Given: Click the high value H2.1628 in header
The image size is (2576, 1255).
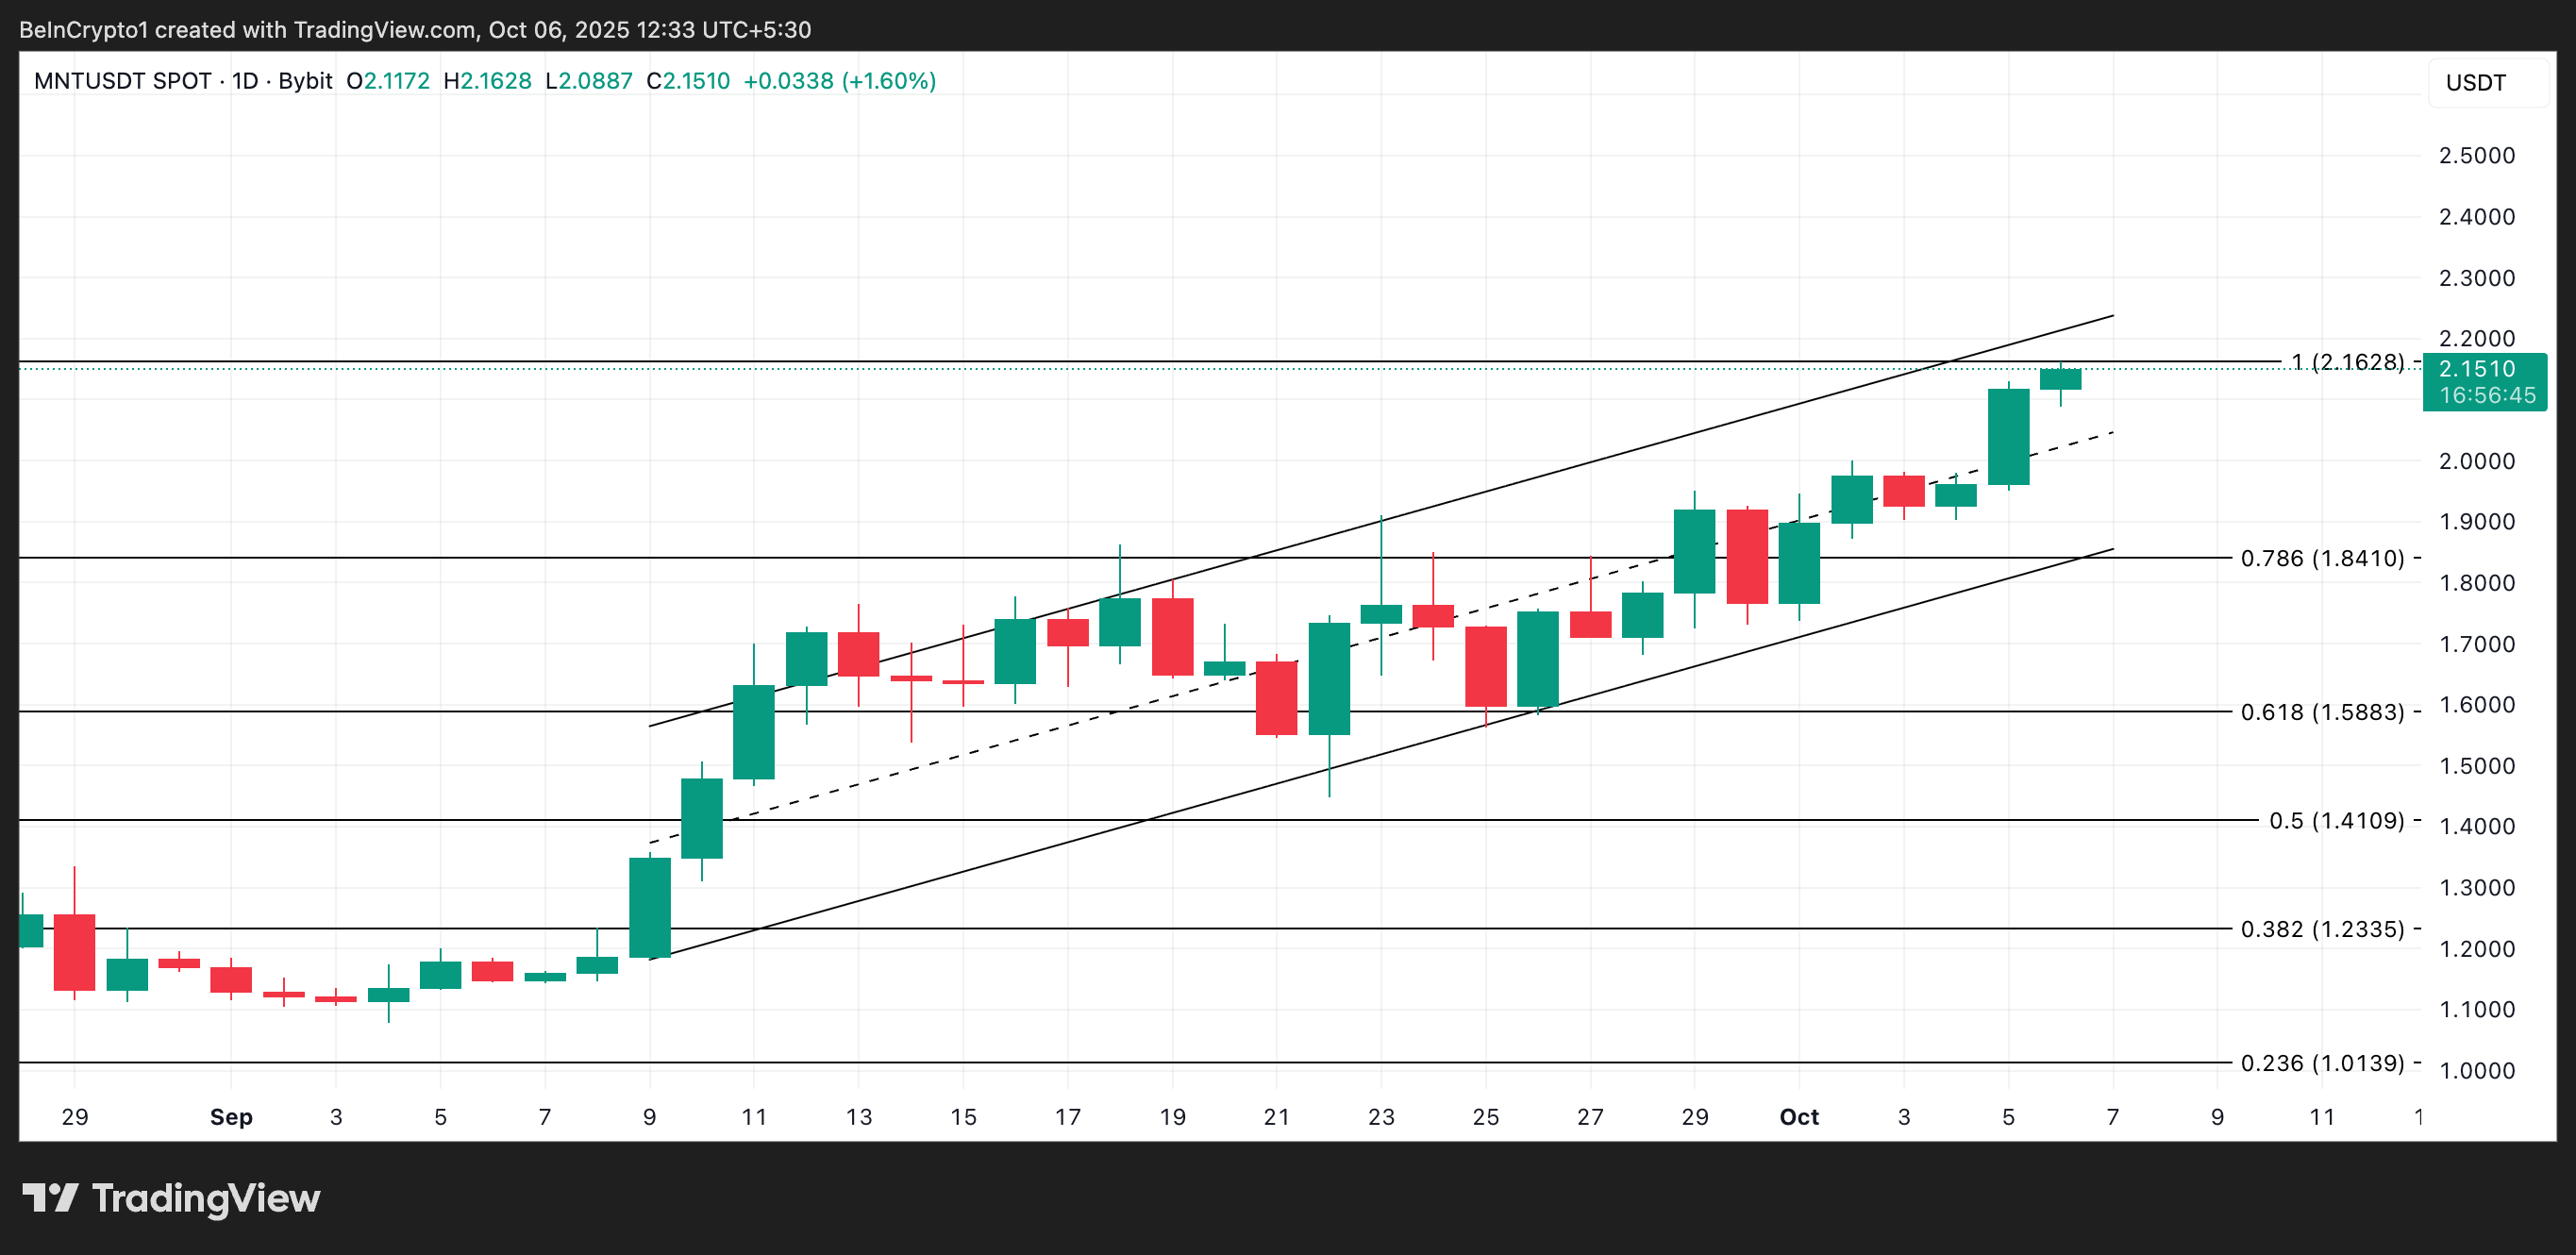Looking at the screenshot, I should pyautogui.click(x=487, y=81).
